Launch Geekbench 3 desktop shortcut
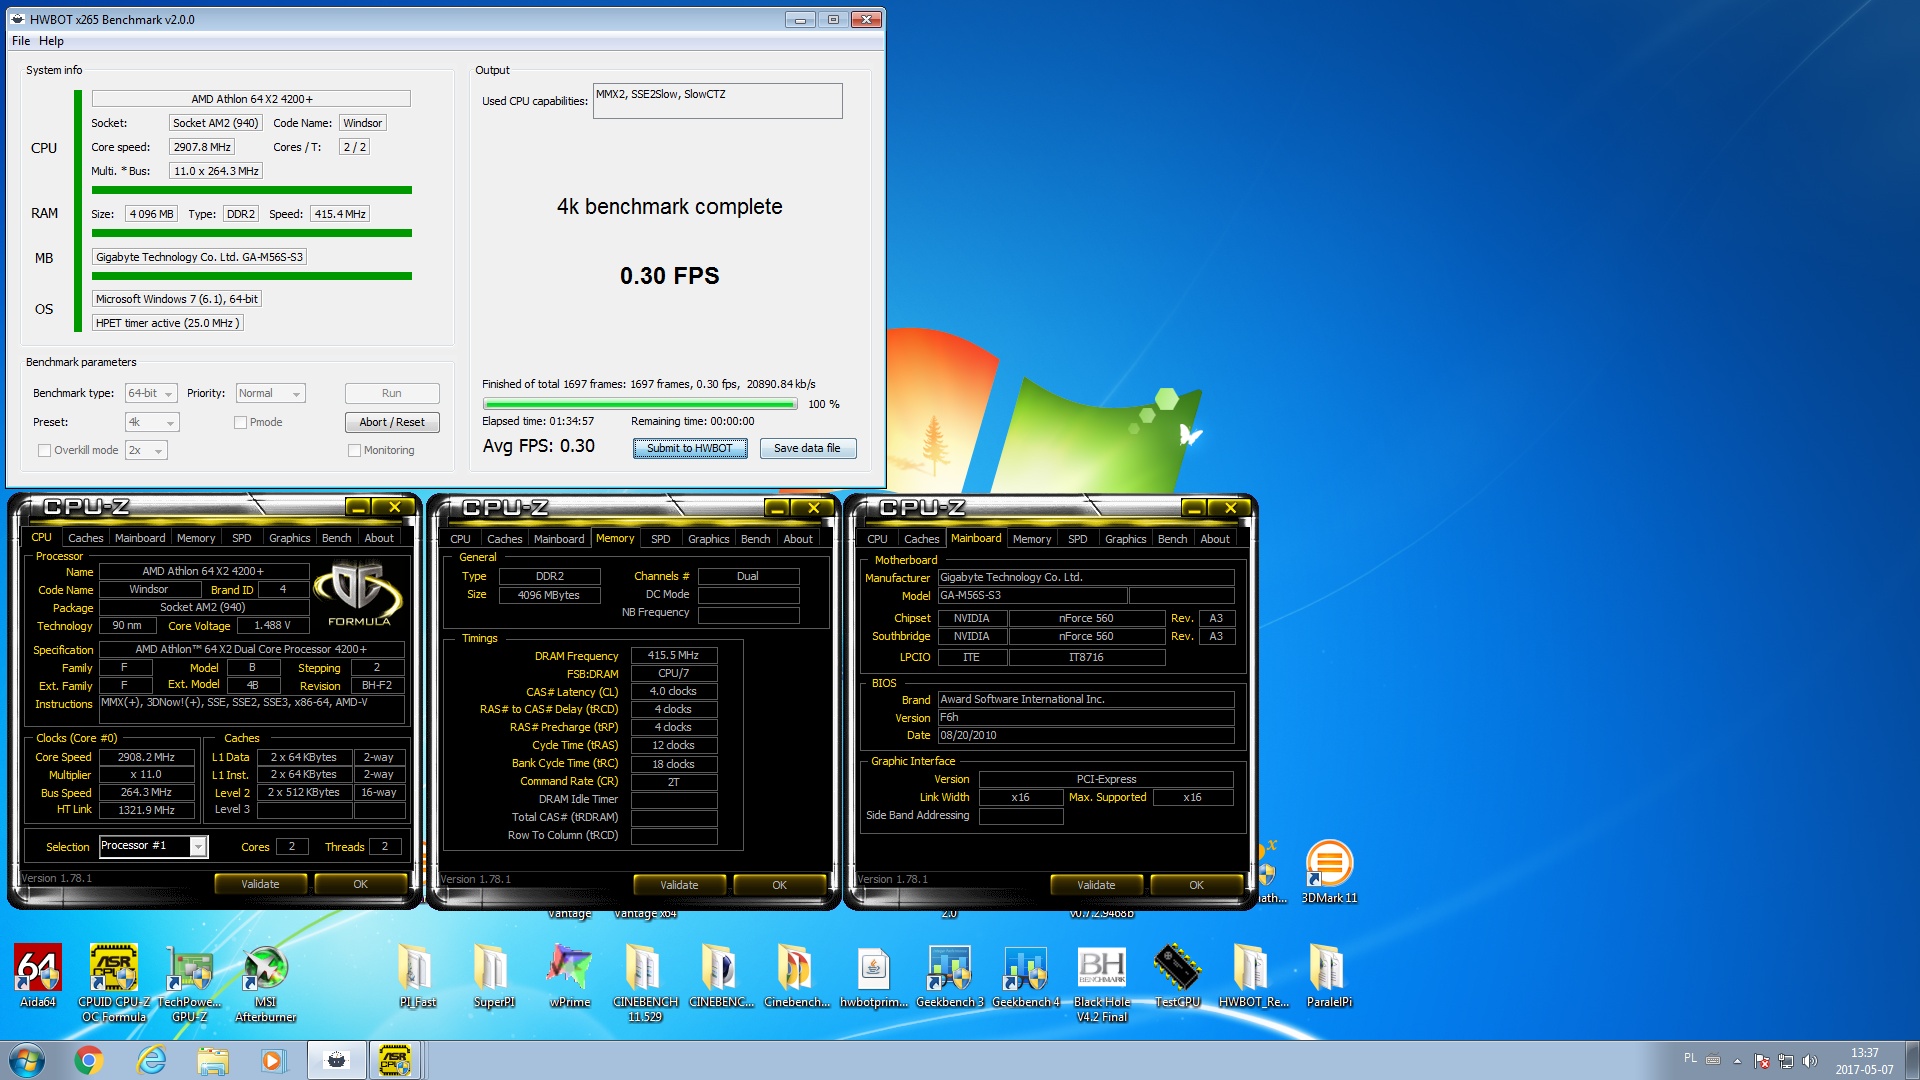Image resolution: width=1920 pixels, height=1080 pixels. [x=949, y=975]
